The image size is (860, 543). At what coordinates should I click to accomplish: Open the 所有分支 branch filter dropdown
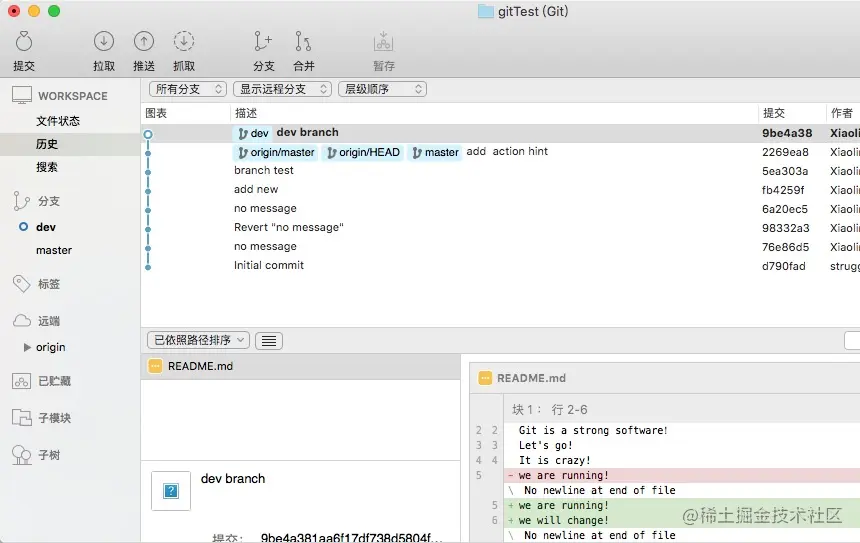pos(188,89)
